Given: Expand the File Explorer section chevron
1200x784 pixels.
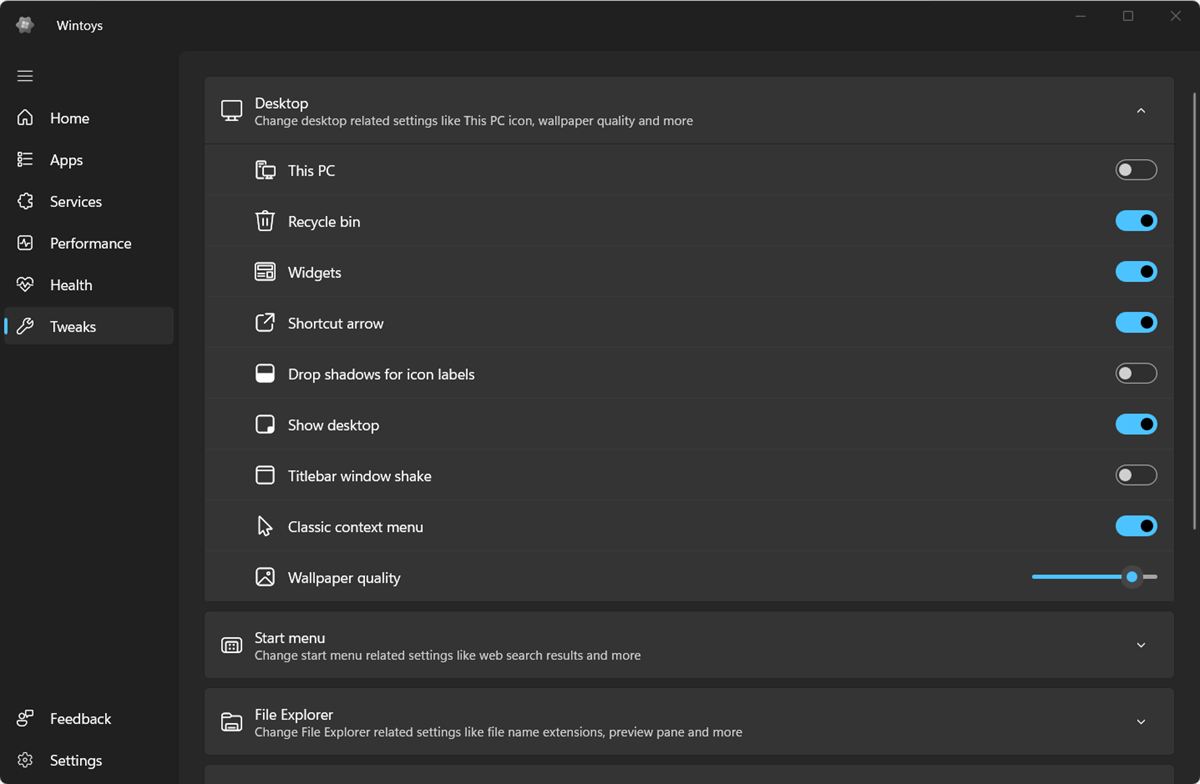Looking at the screenshot, I should tap(1141, 722).
